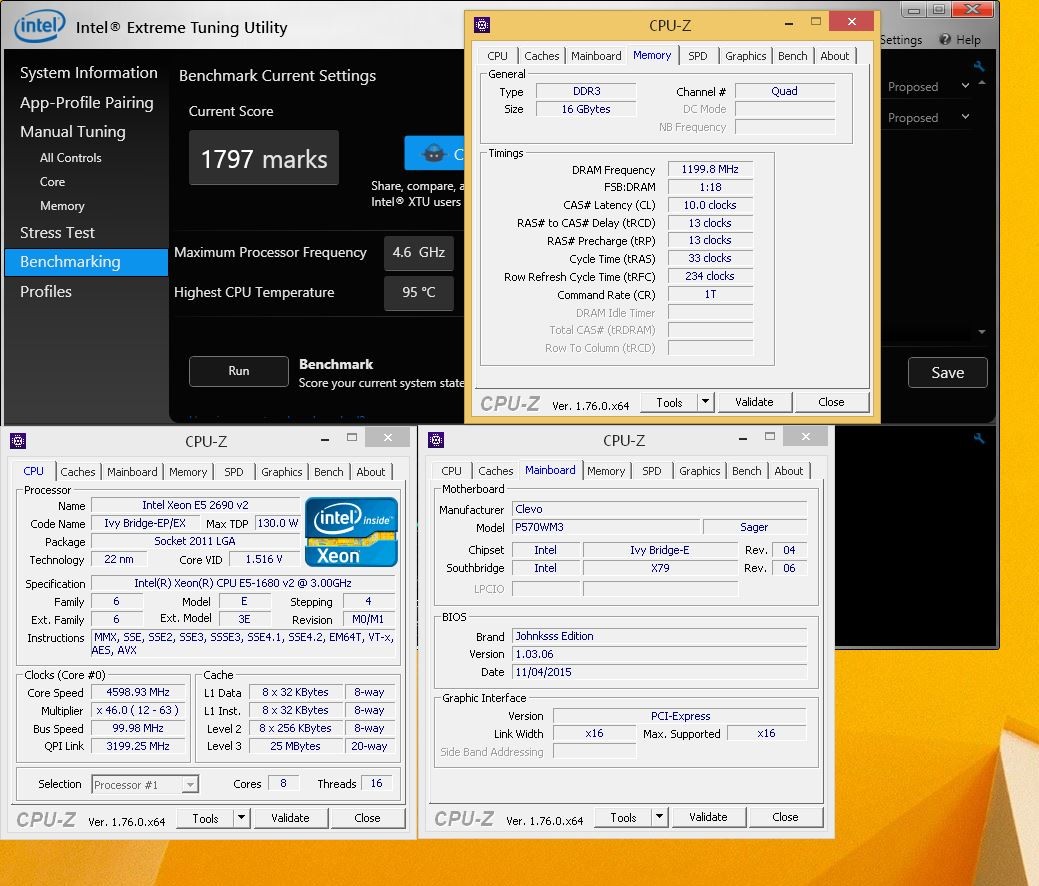Click CPU-Z icon in CPU window title bar

tap(18, 440)
